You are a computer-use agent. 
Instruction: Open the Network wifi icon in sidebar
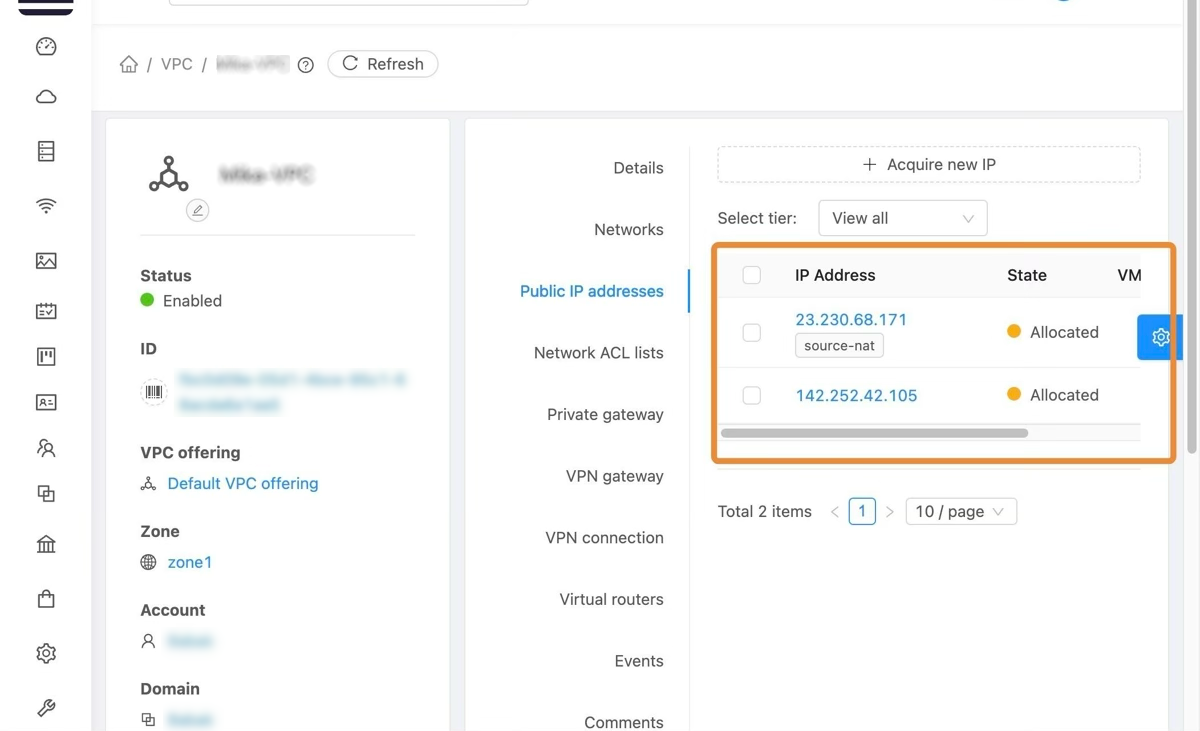(x=46, y=206)
